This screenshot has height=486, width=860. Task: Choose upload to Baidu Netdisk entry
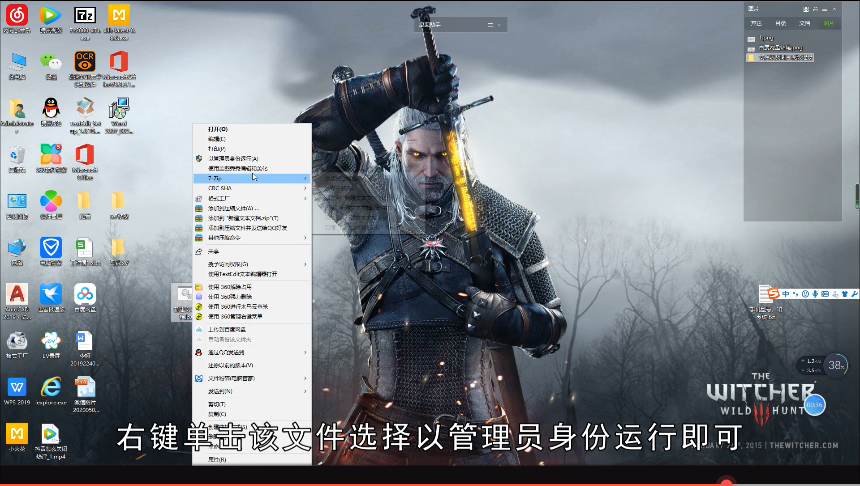pos(252,330)
